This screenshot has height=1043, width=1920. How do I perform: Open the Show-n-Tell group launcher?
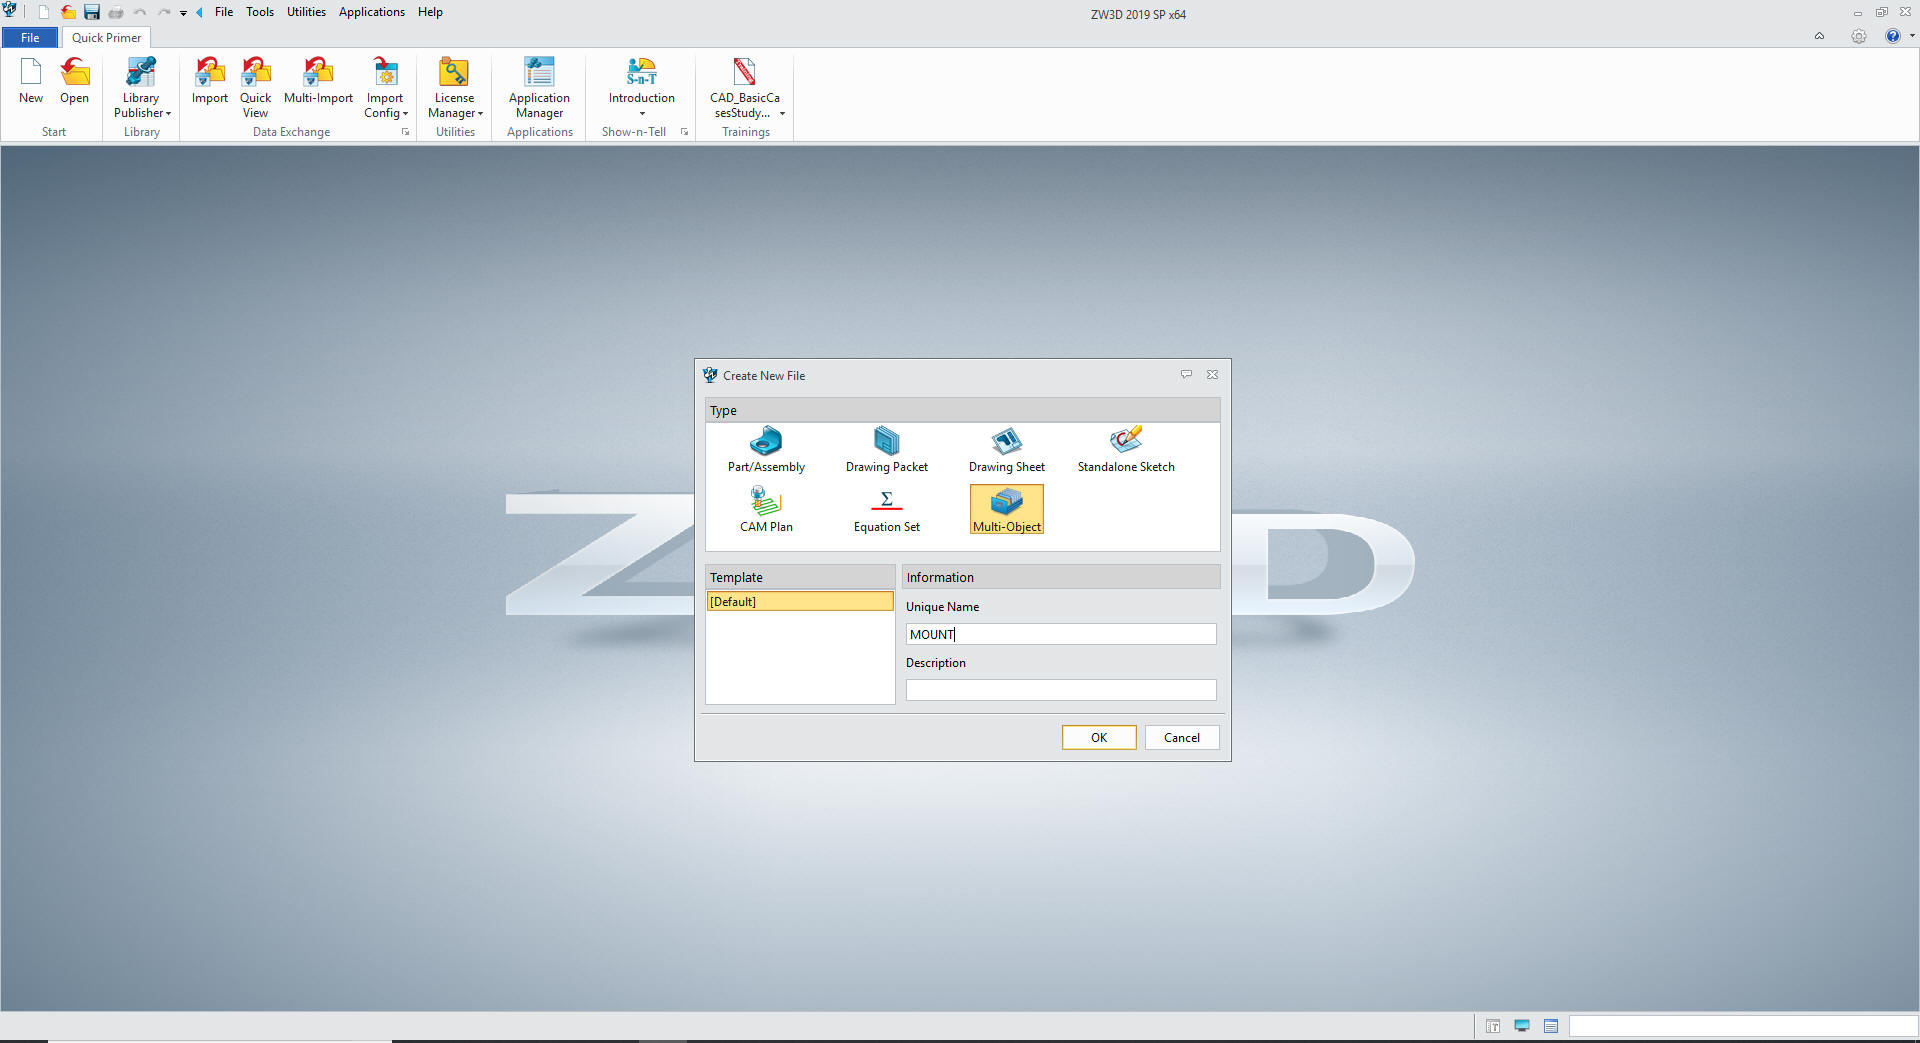click(x=684, y=132)
